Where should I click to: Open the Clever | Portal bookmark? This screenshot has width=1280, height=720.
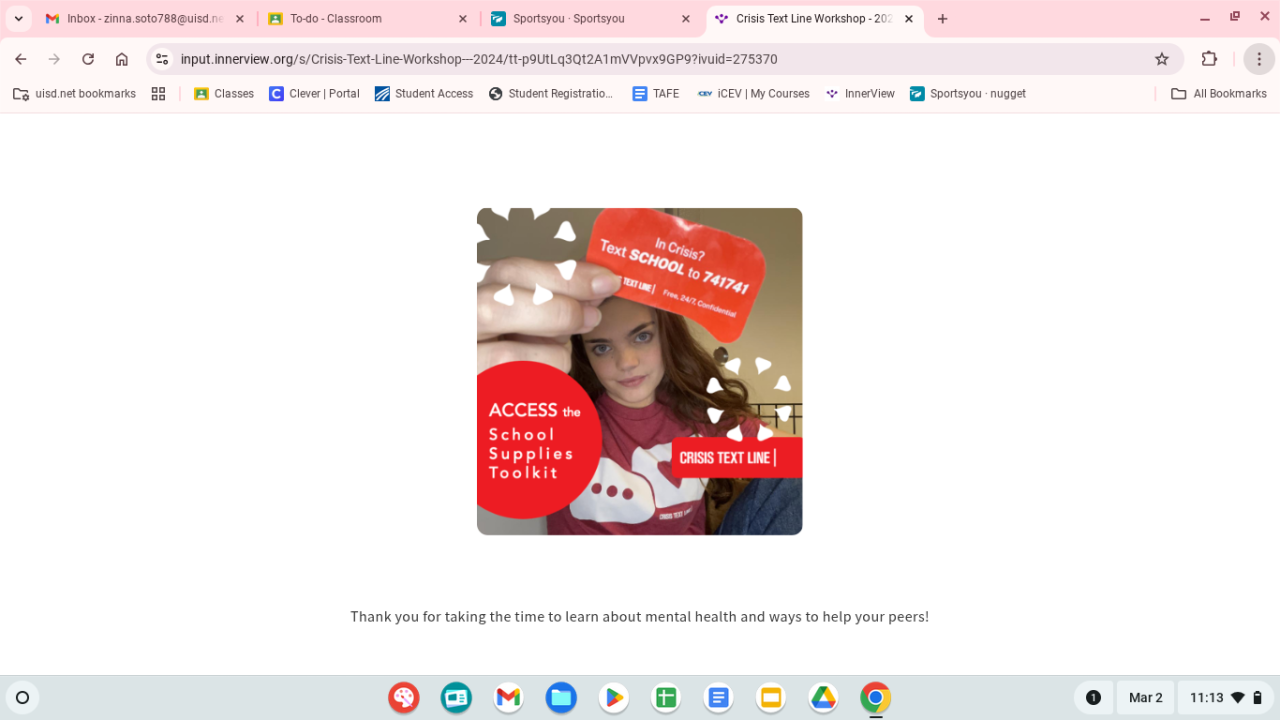coord(314,94)
